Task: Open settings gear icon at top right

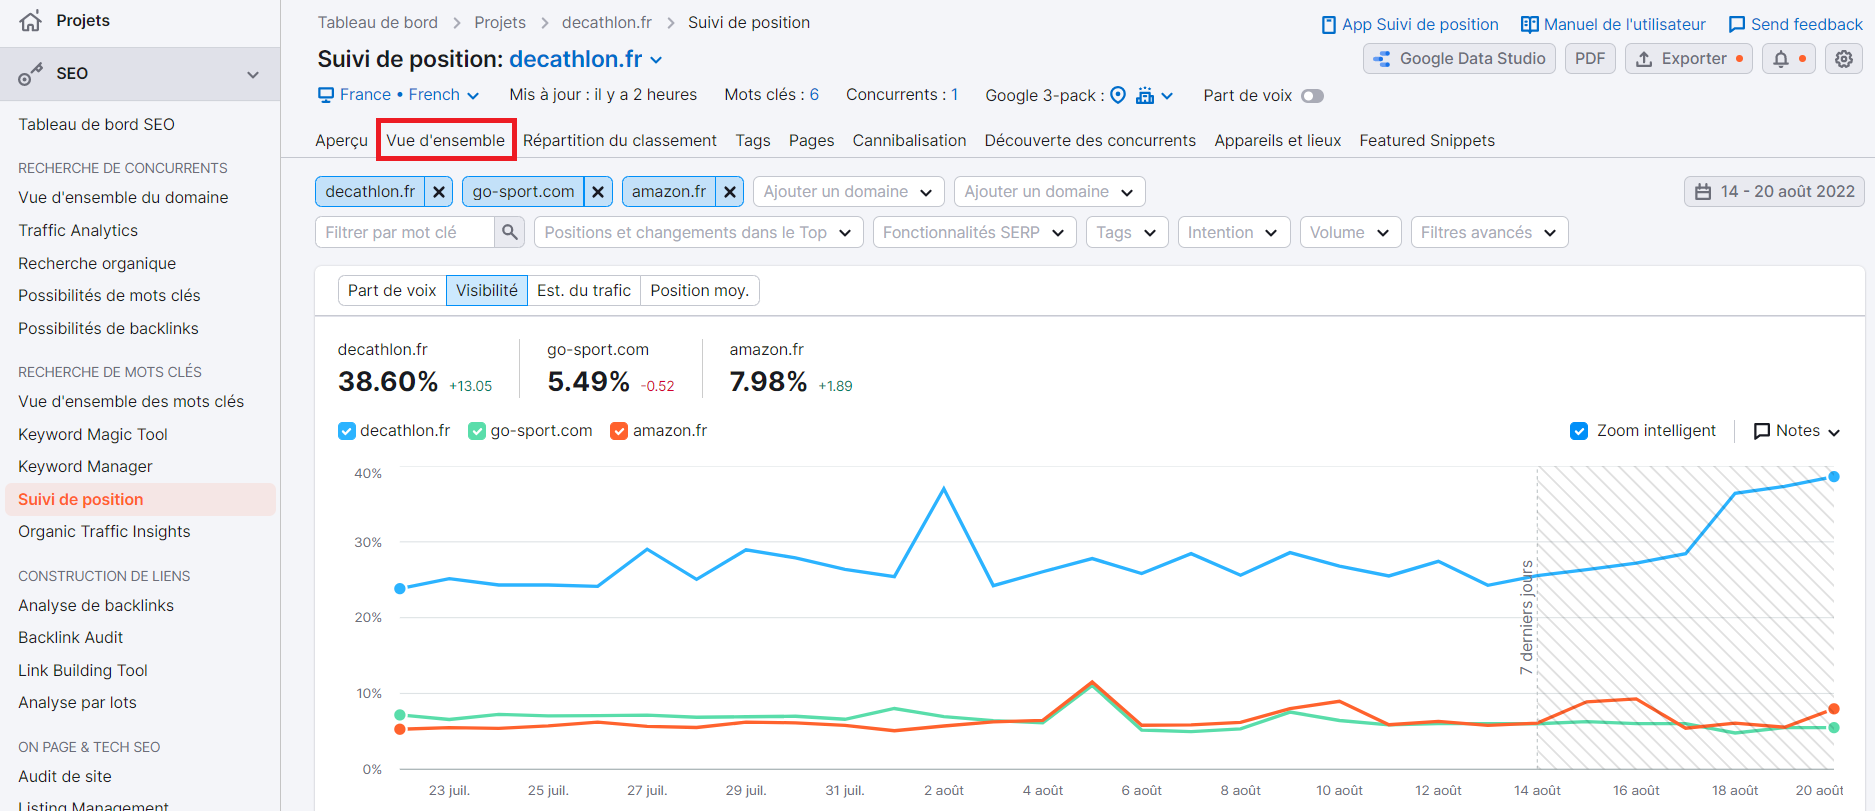Action: coord(1844,59)
